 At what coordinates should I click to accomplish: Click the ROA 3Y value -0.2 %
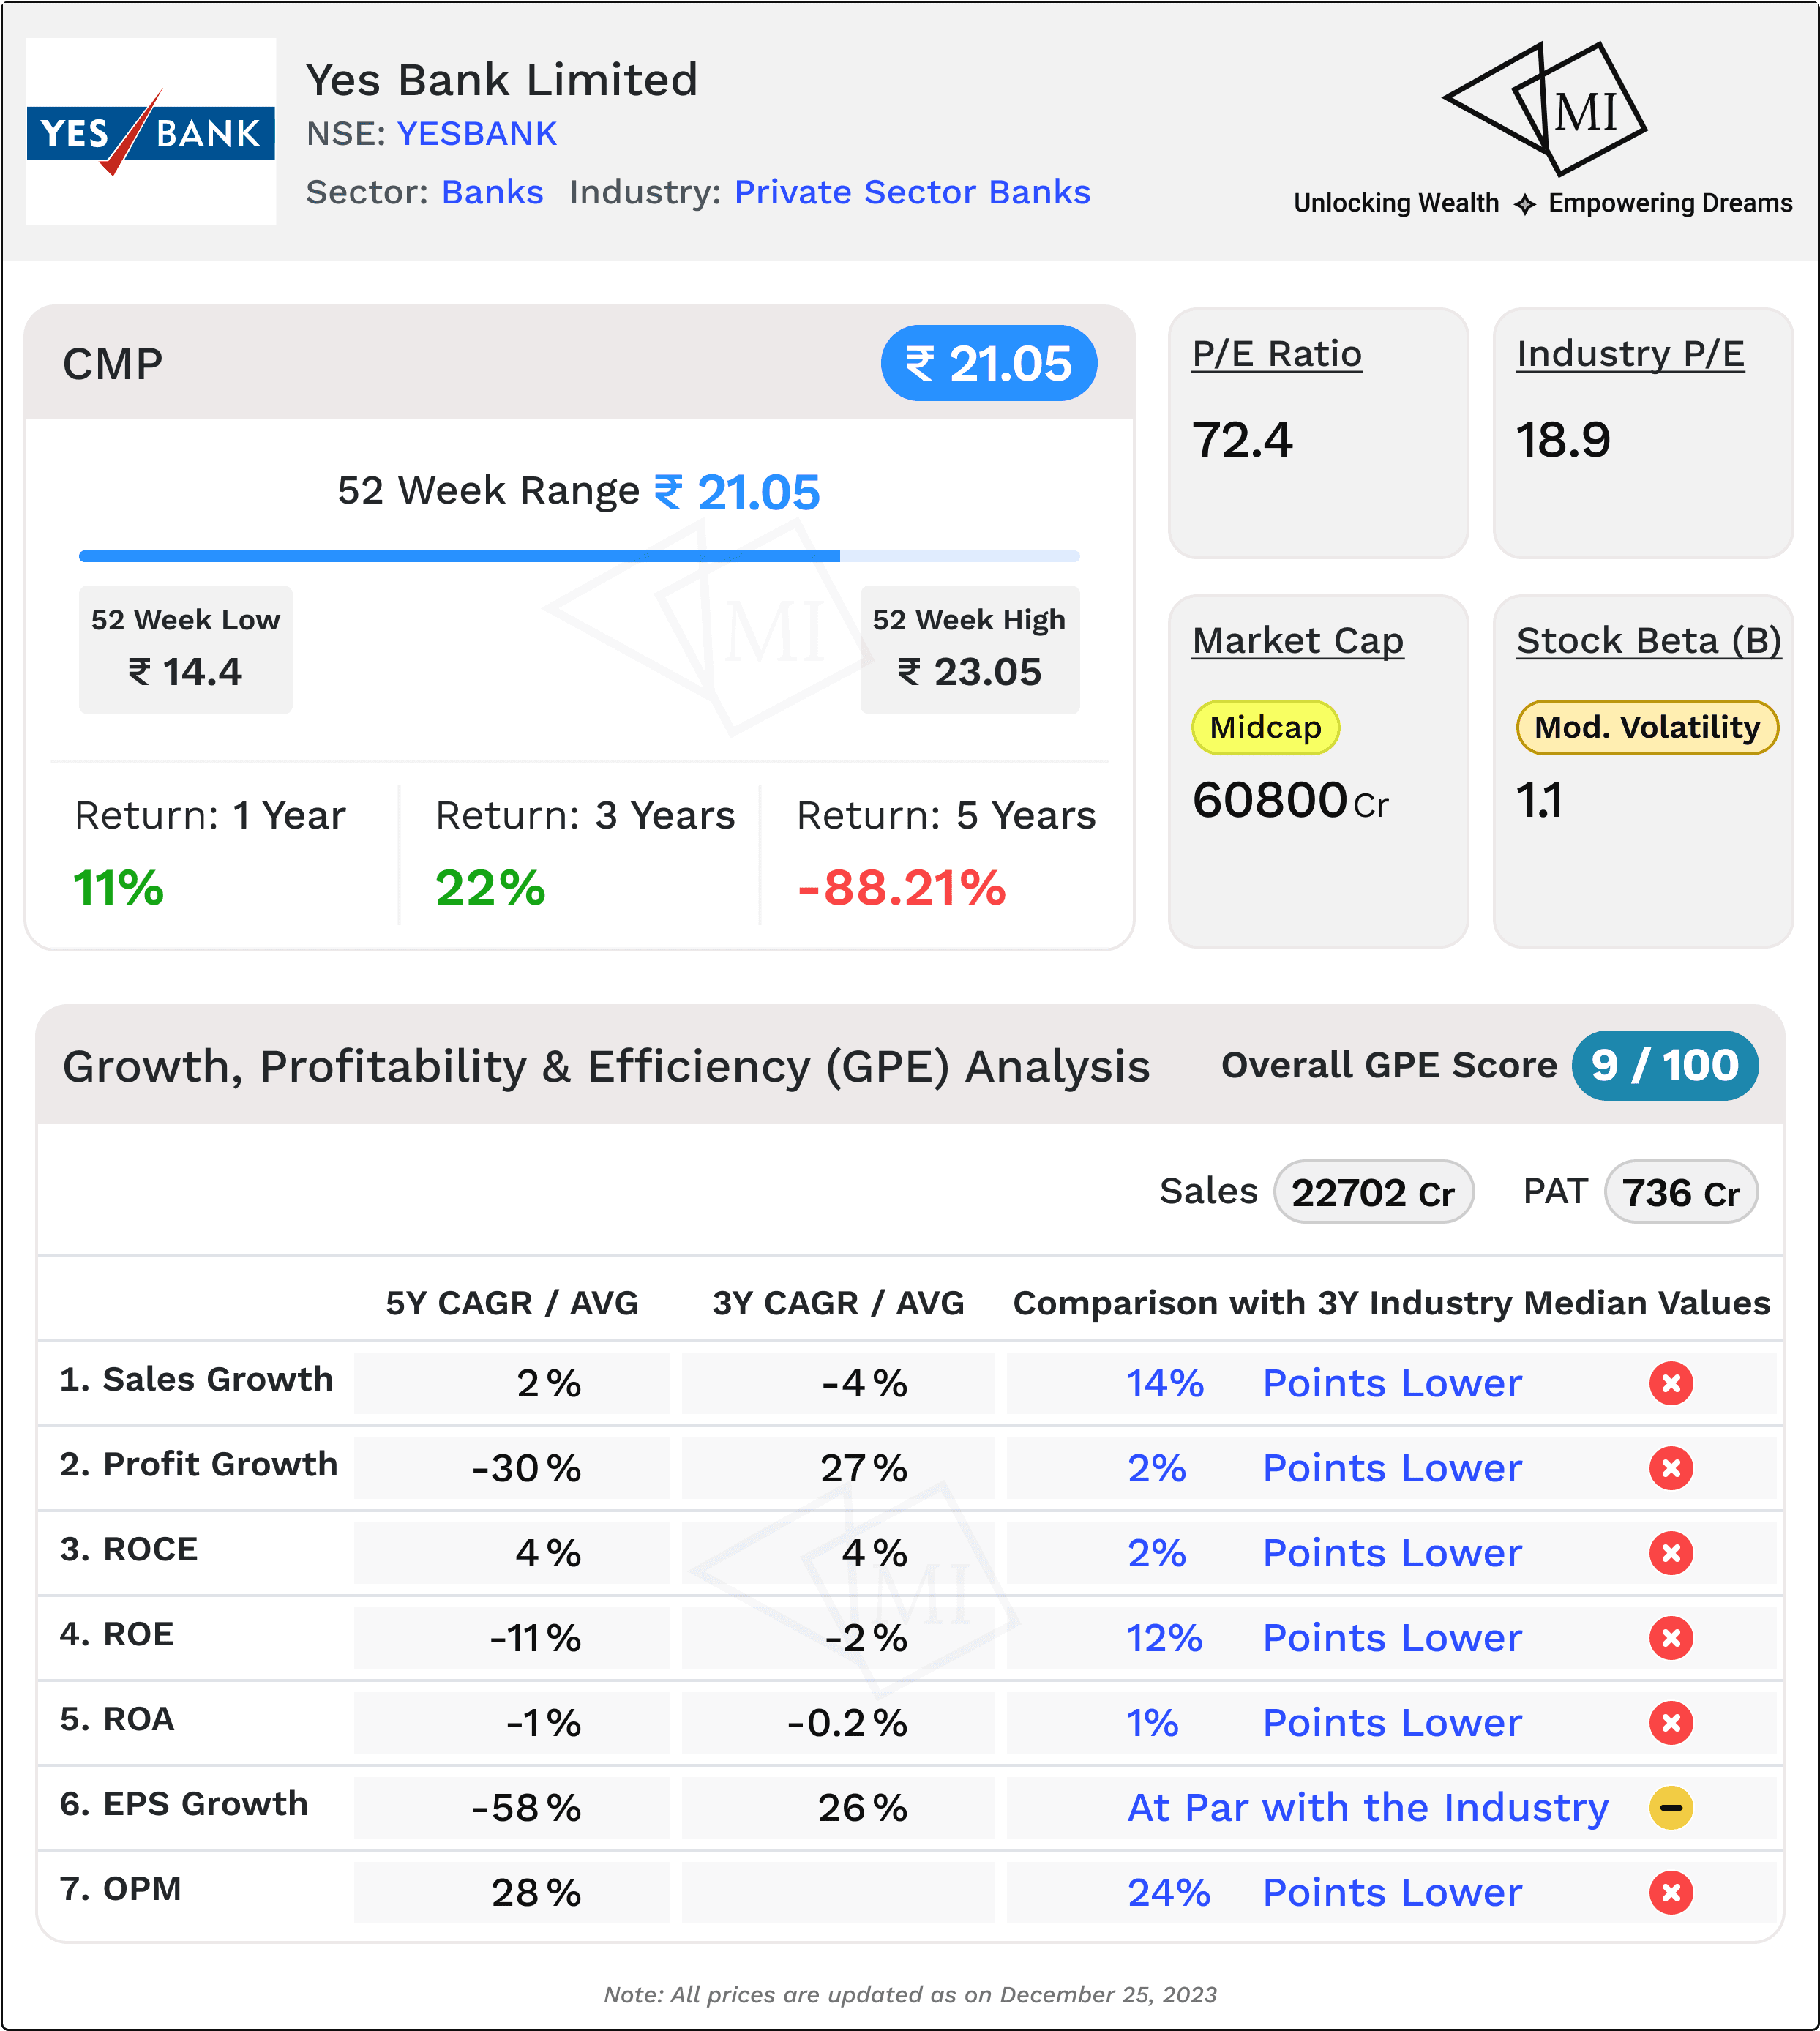(x=847, y=1723)
